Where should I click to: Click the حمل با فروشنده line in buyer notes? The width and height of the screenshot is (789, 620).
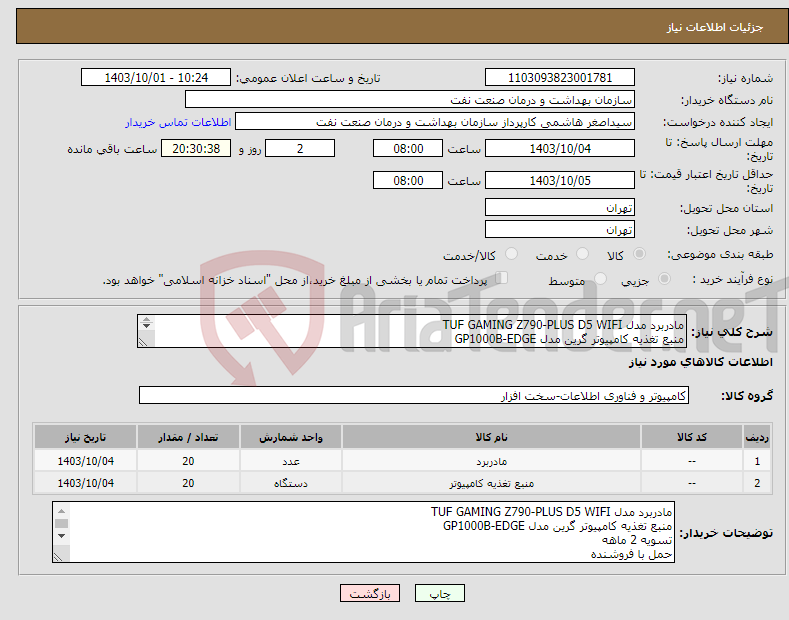[632, 554]
